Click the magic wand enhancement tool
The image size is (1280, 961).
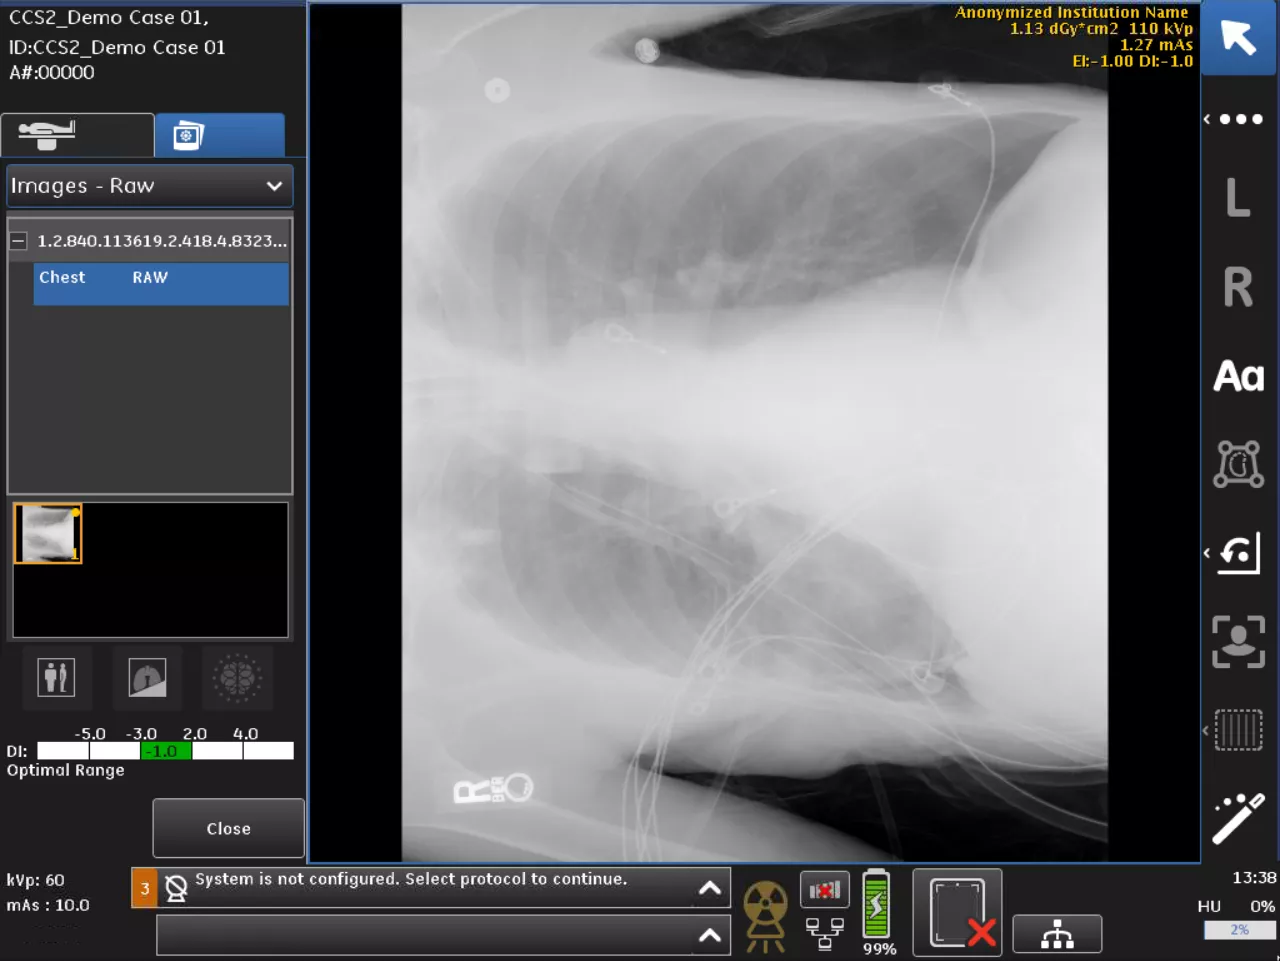click(1238, 819)
